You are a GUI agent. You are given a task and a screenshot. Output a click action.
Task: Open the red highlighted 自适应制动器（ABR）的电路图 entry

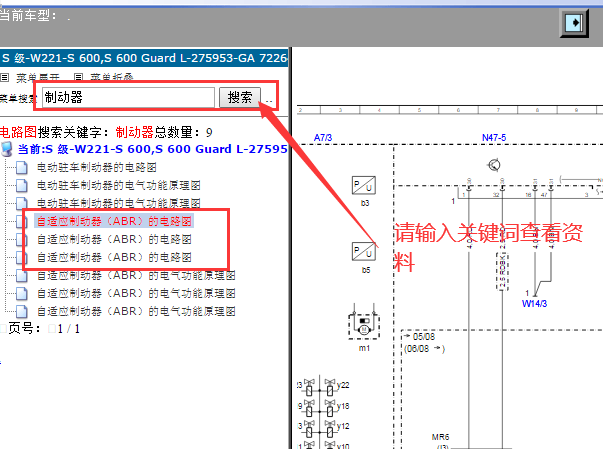[x=114, y=221]
